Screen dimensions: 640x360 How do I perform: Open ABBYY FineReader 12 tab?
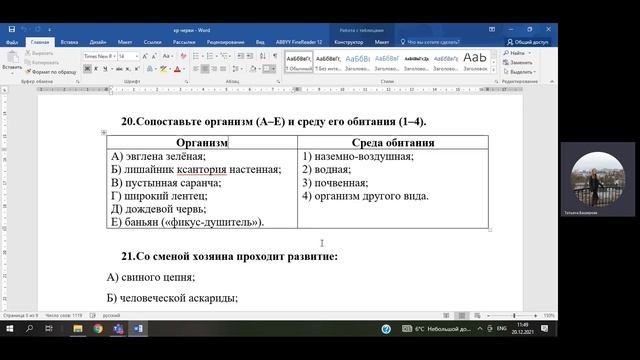point(299,42)
